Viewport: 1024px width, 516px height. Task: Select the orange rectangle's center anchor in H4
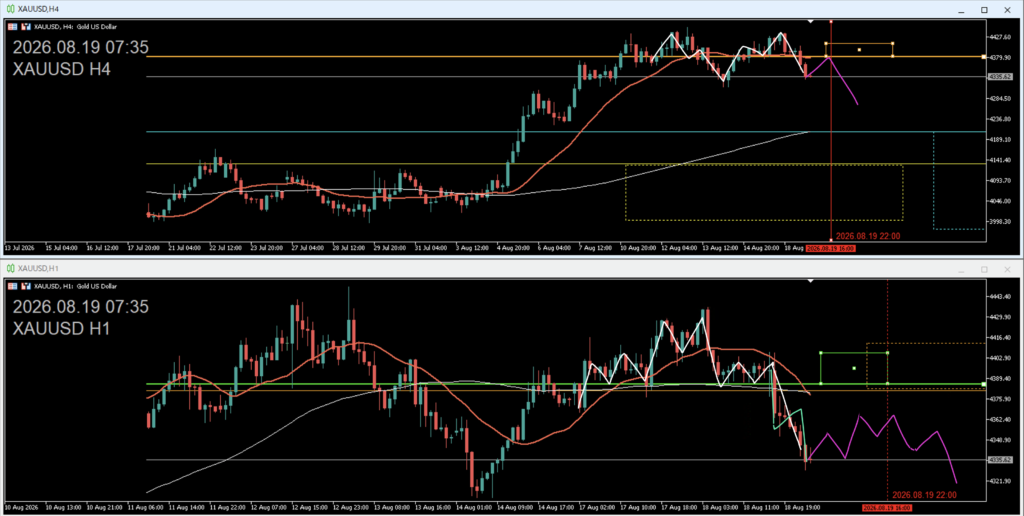click(x=859, y=50)
